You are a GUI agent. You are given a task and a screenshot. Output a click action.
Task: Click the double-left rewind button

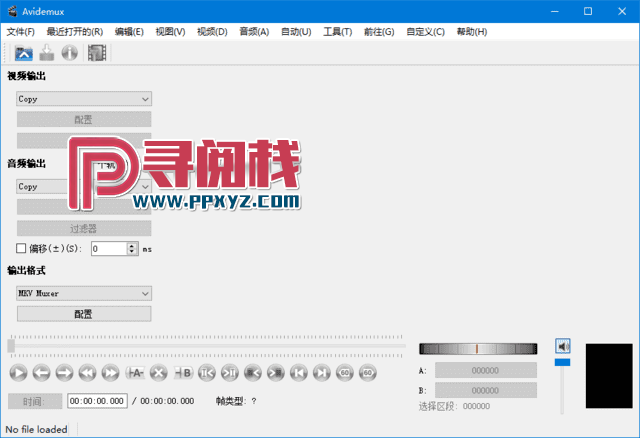[87, 373]
